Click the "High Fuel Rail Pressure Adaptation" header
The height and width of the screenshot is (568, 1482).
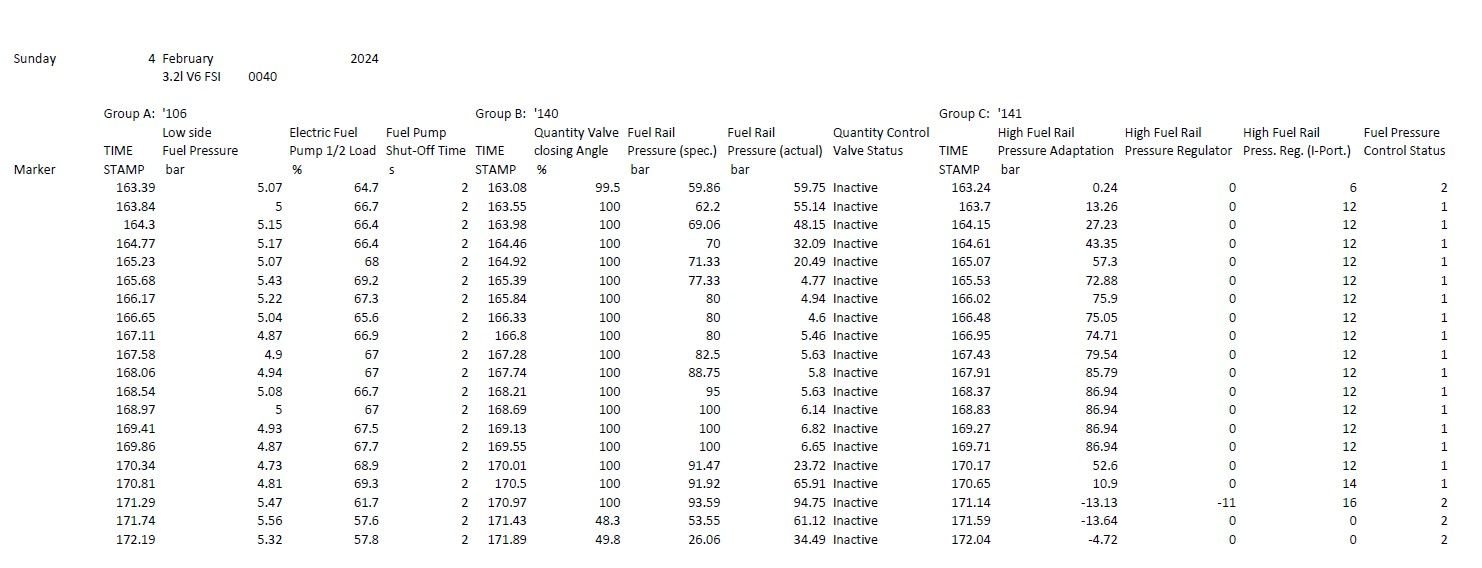pos(1055,141)
